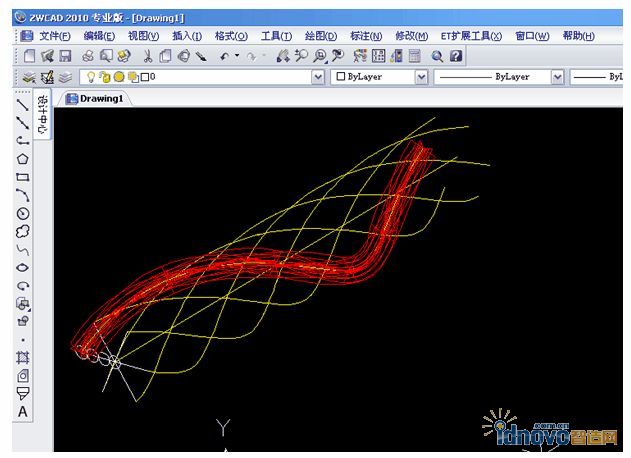Select the Revision cloud tool
Screen dimensions: 631x458
point(23,231)
